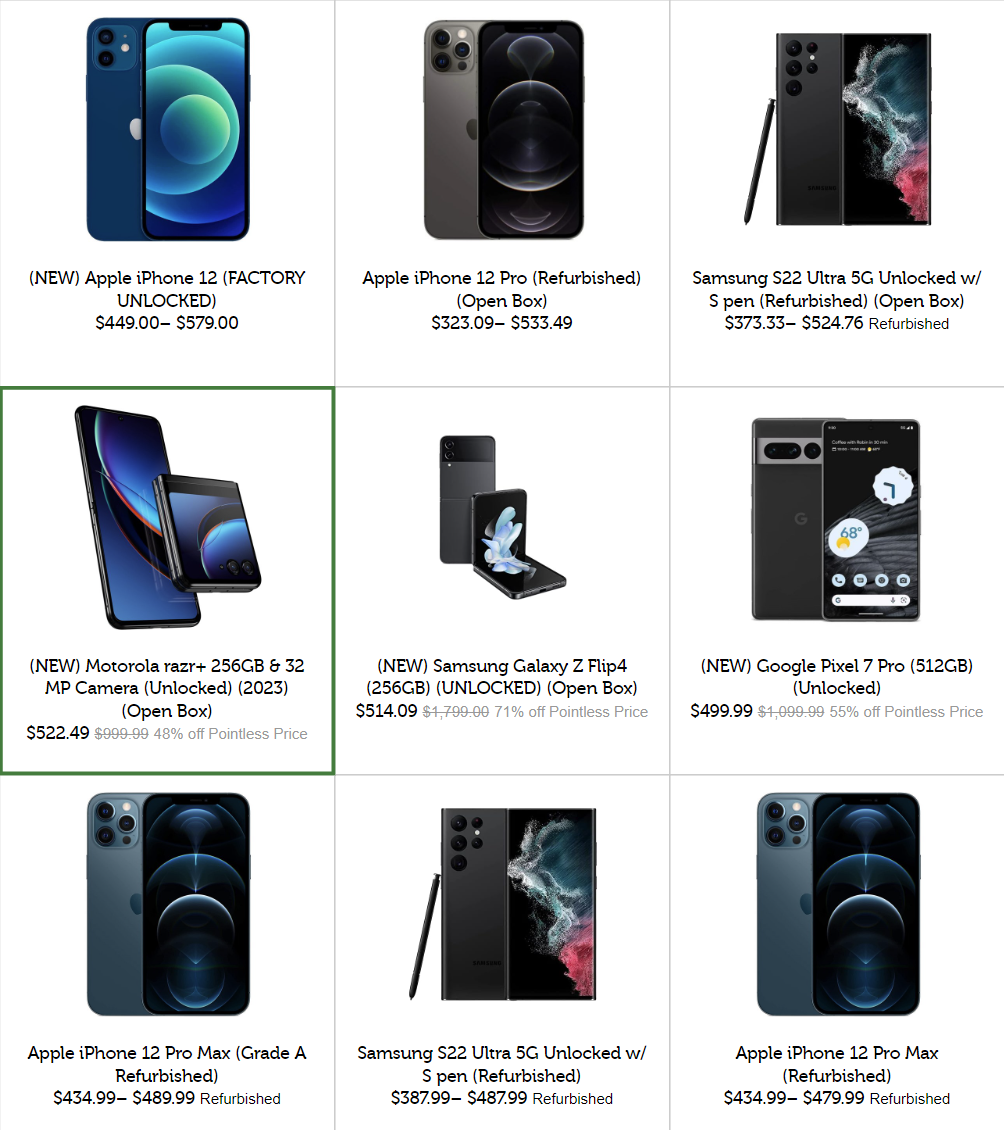The width and height of the screenshot is (1004, 1130).
Task: Follow the "Apple iPhone 12 Pro (Refurbished) (Open Box)" link
Action: click(x=502, y=289)
